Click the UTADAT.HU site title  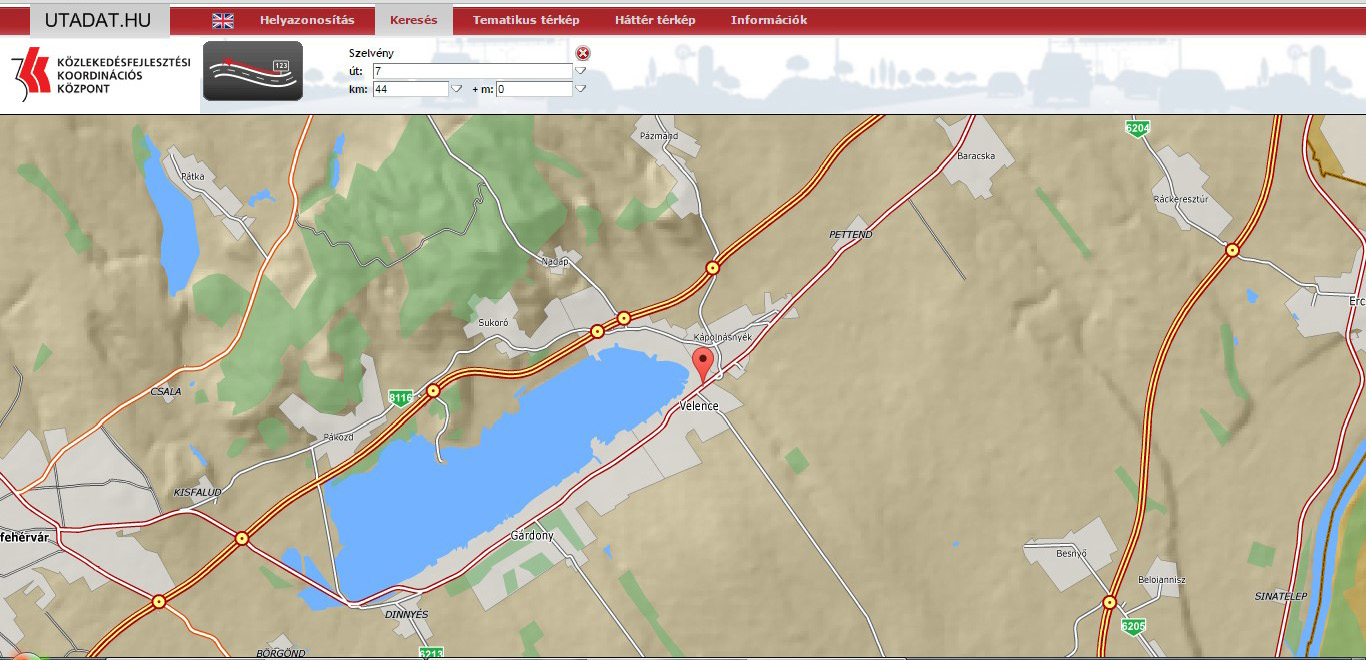pos(98,20)
